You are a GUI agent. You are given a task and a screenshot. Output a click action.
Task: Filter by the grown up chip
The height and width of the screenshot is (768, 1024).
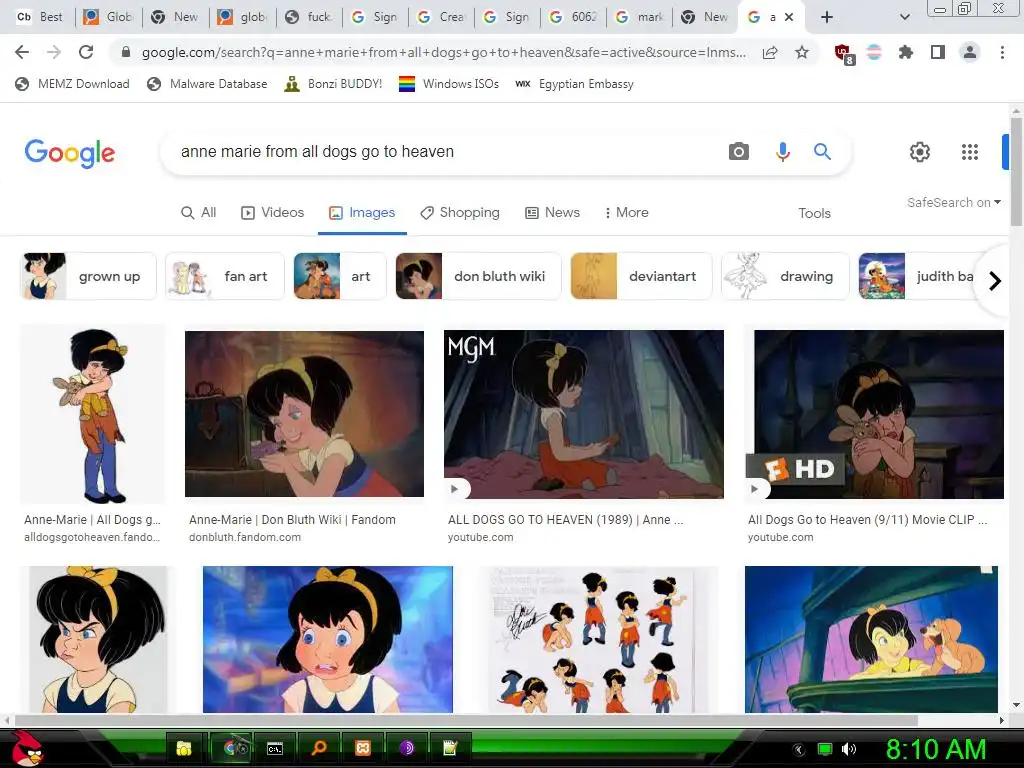88,276
